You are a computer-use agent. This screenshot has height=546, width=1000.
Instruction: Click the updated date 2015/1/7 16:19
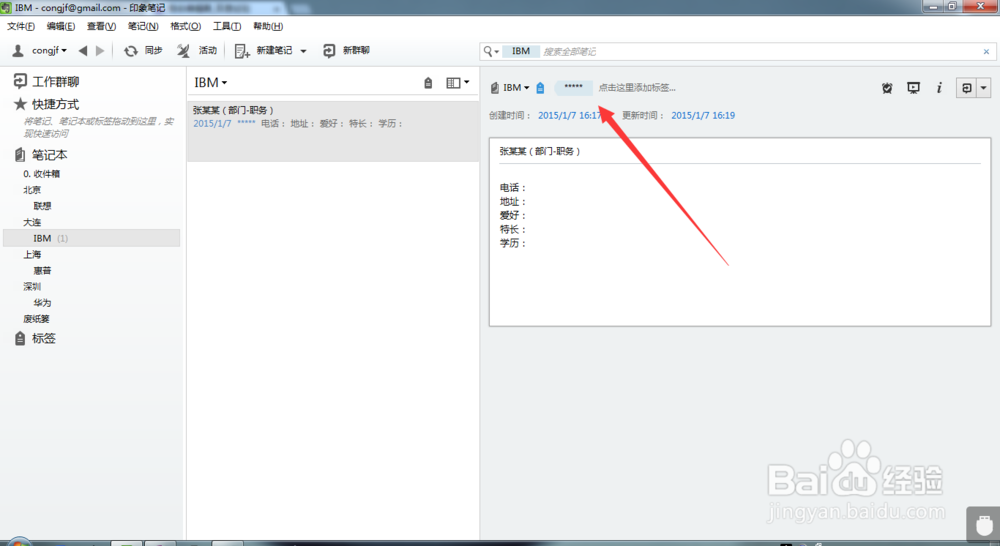703,115
